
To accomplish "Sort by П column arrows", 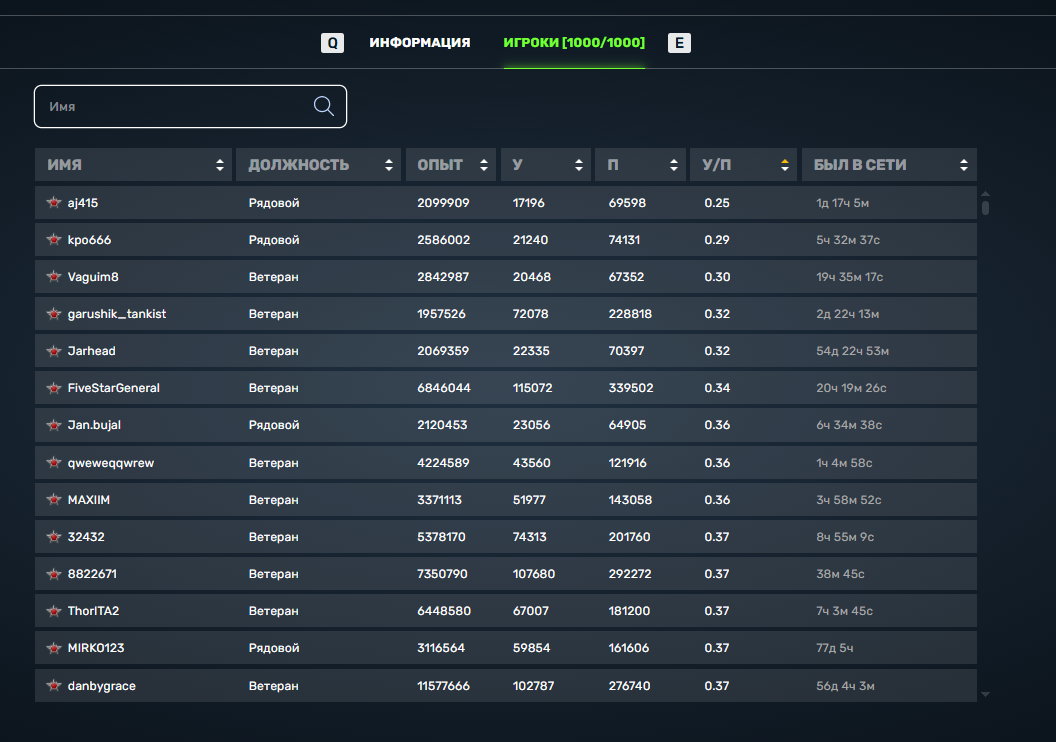I will [673, 165].
